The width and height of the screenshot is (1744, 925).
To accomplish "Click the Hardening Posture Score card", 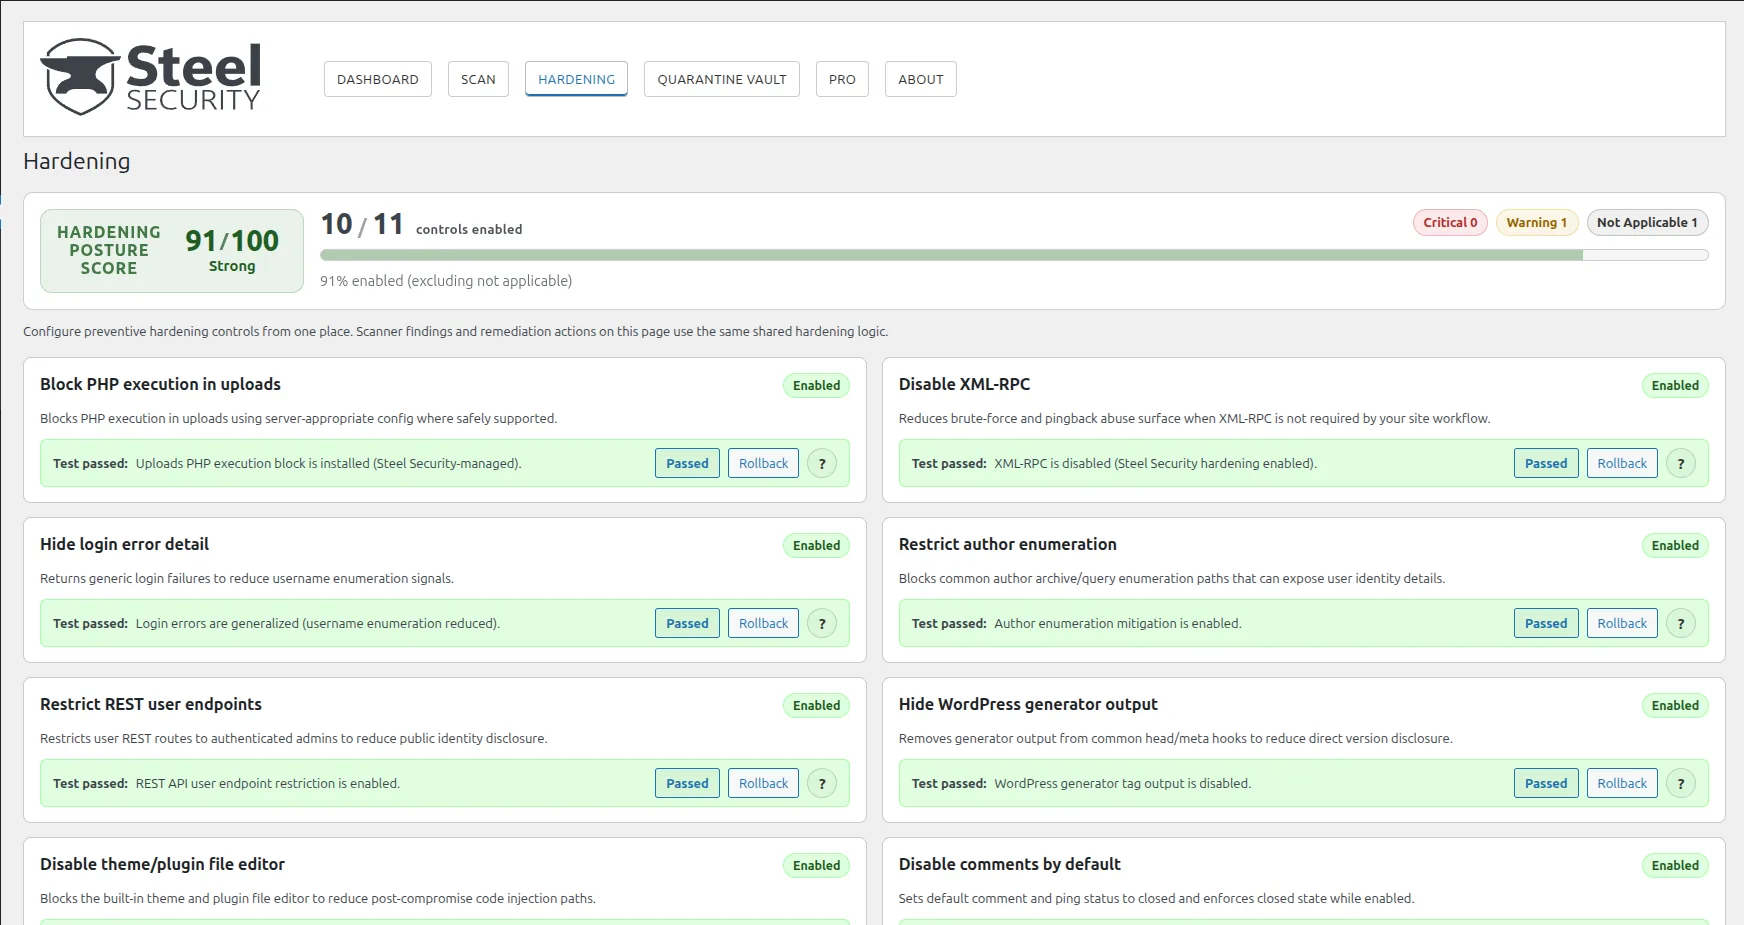I will 172,251.
